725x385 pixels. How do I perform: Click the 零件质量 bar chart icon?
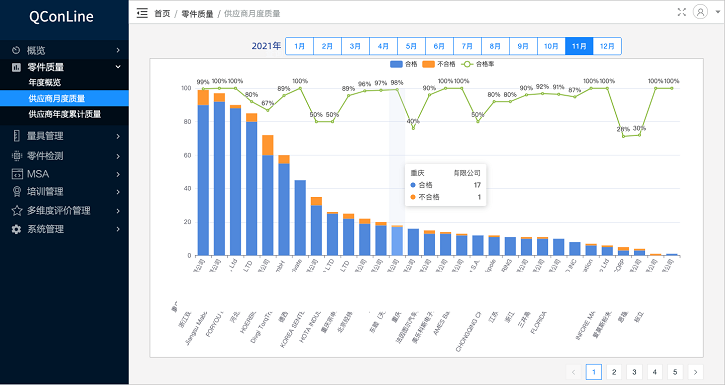[x=16, y=67]
